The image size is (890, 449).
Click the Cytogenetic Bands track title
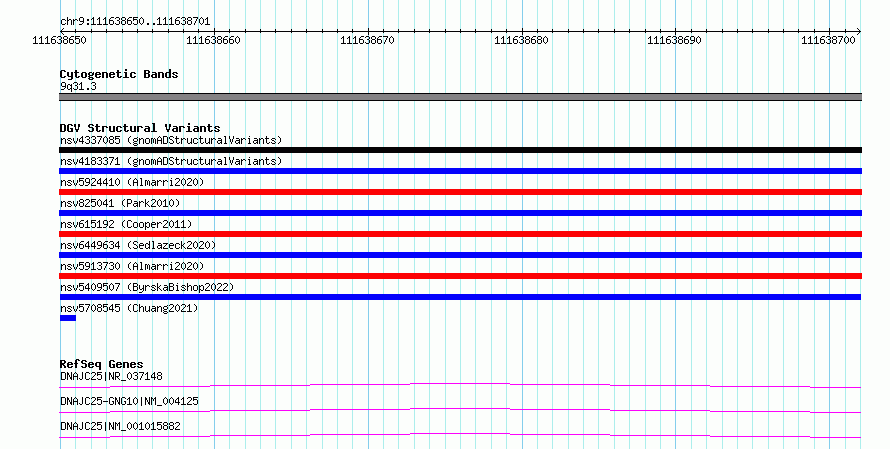(x=119, y=74)
